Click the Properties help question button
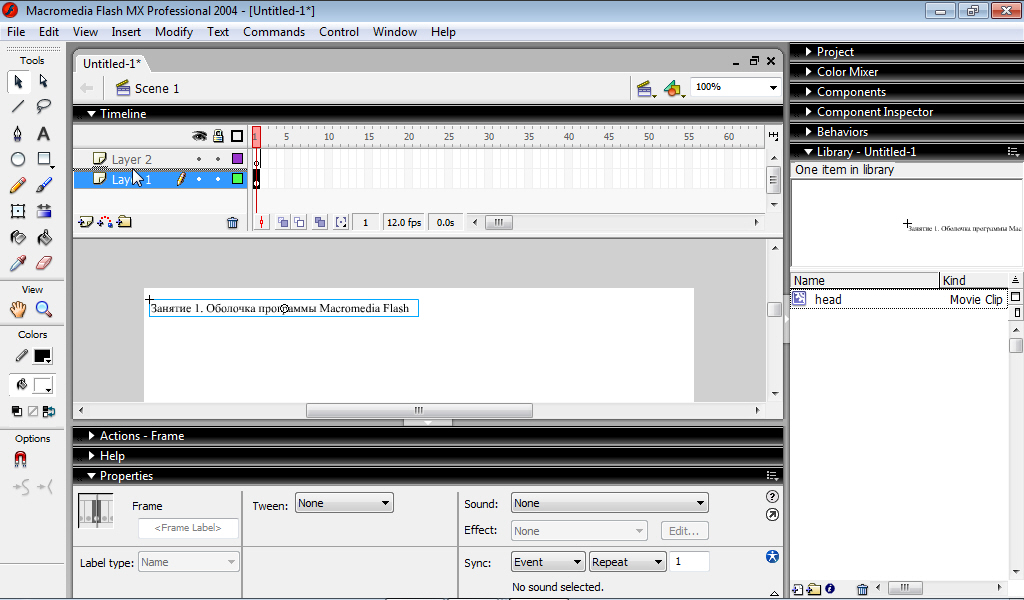The width and height of the screenshot is (1024, 600). 772,497
